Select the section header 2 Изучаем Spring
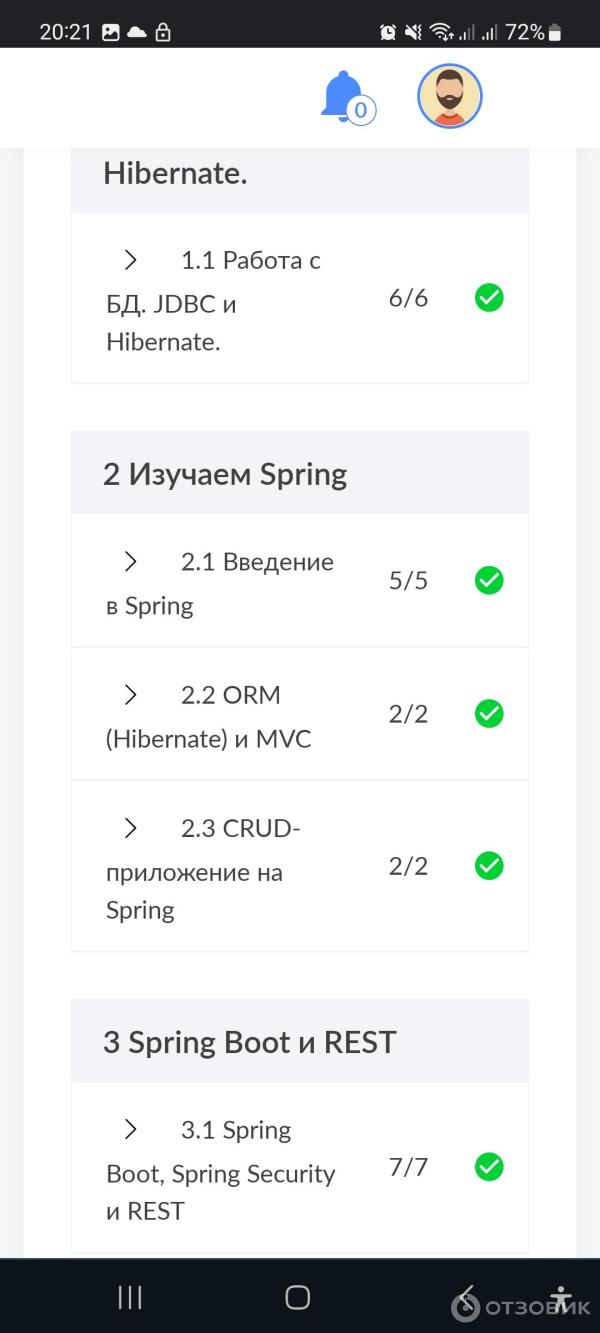Viewport: 600px width, 1333px height. [224, 473]
